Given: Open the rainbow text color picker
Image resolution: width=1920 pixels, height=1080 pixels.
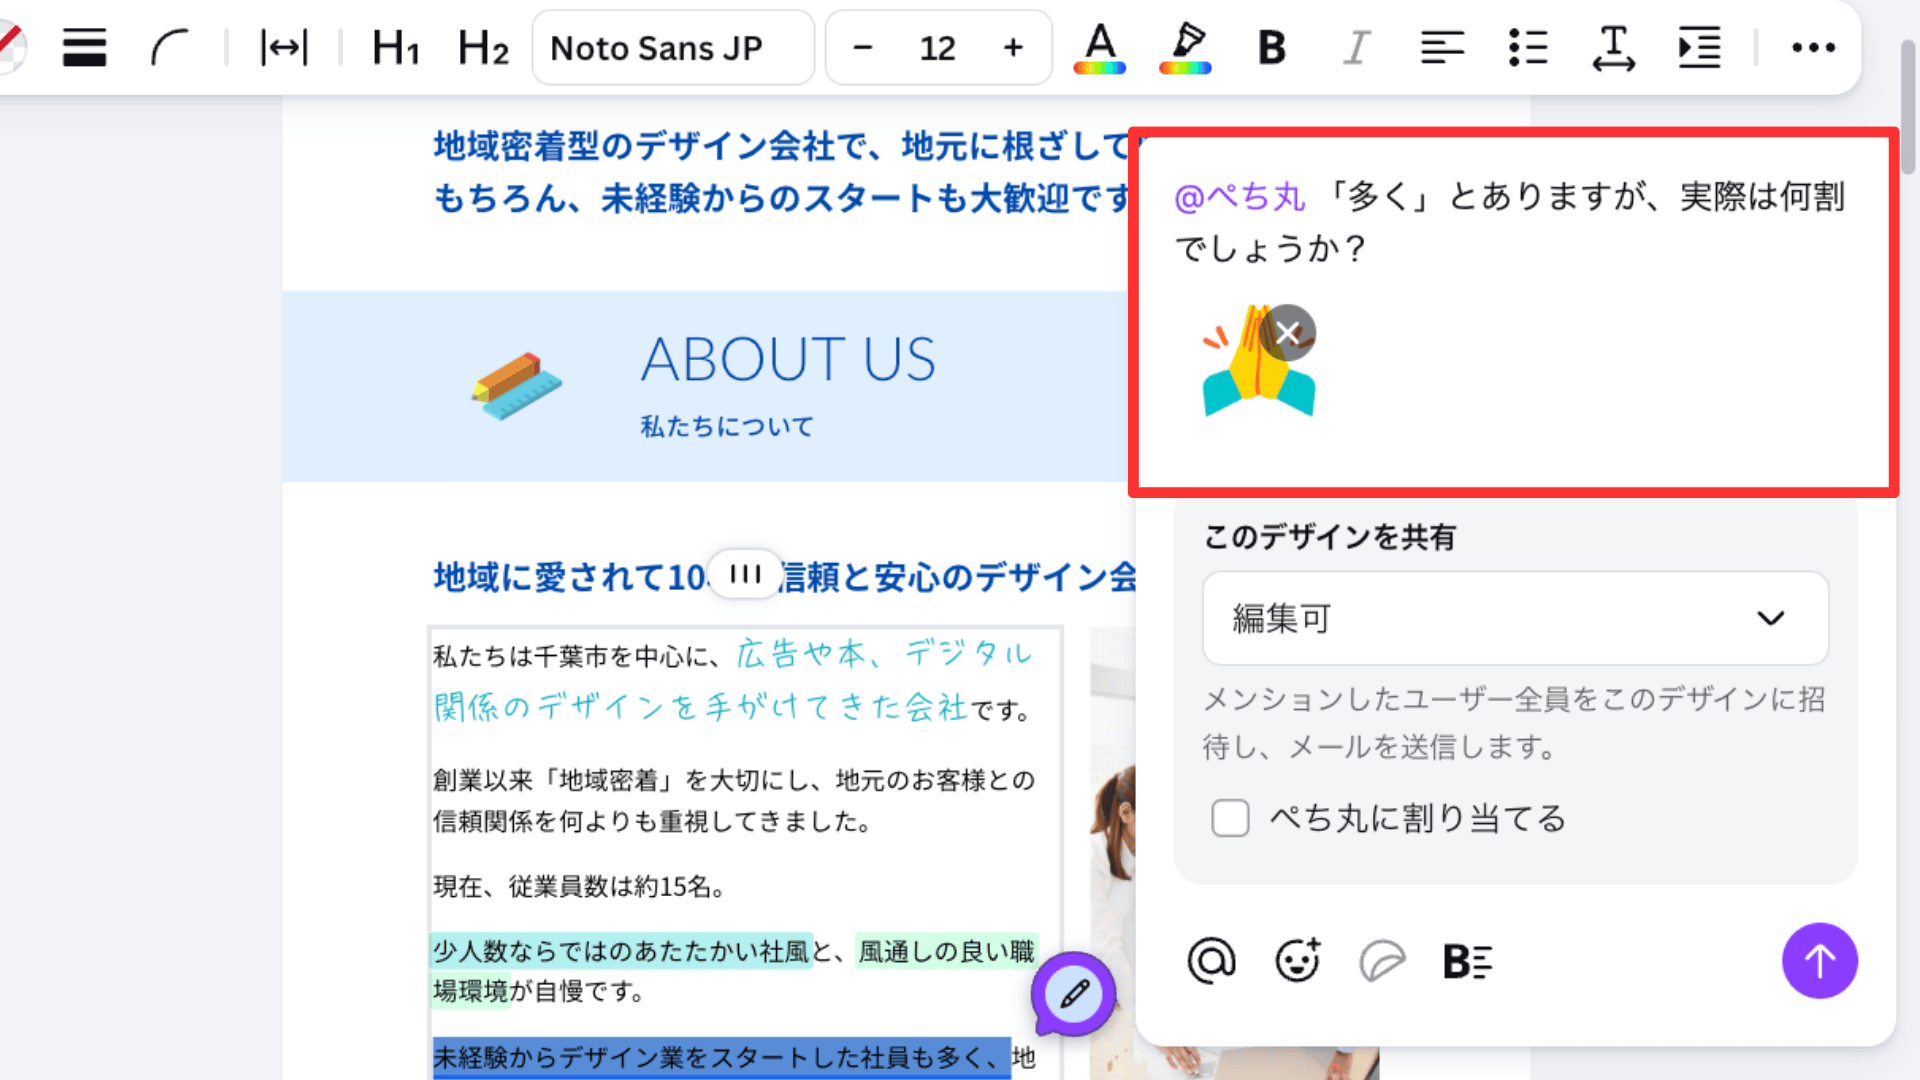Looking at the screenshot, I should [1099, 47].
